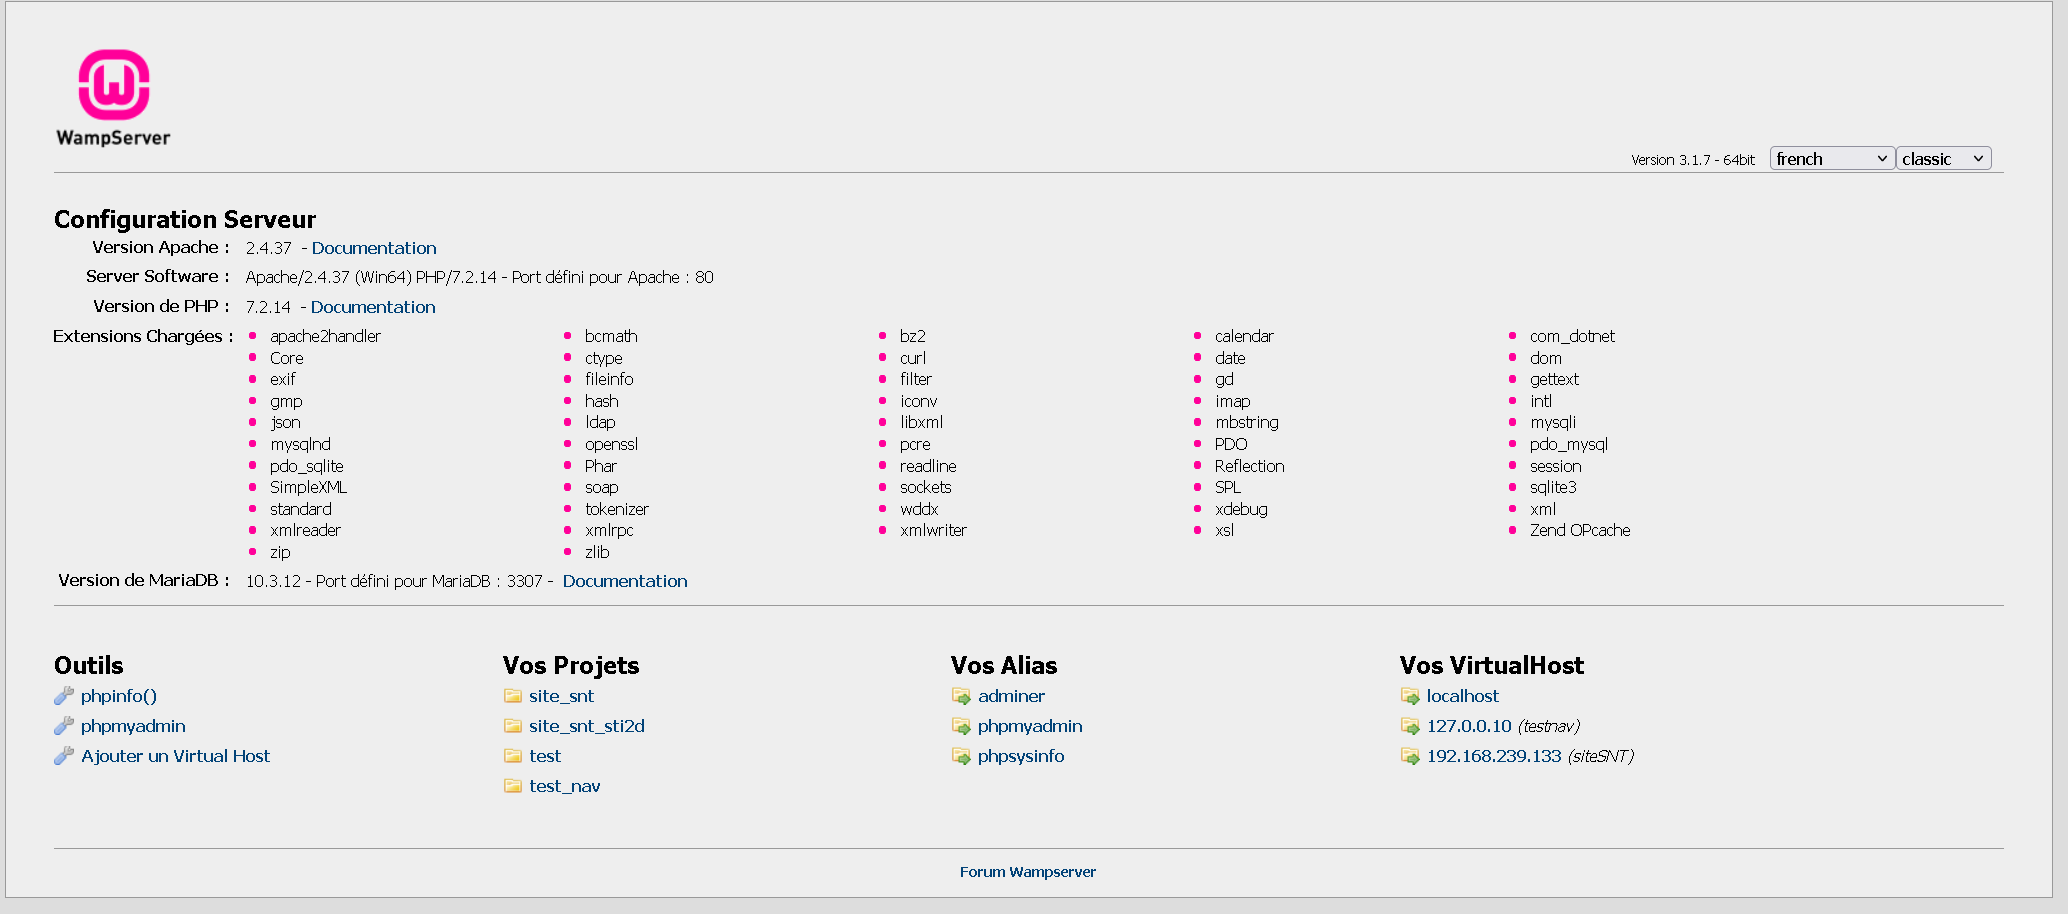
Task: Click virtualhost icon next to 192.168.239.133
Action: coord(1410,756)
